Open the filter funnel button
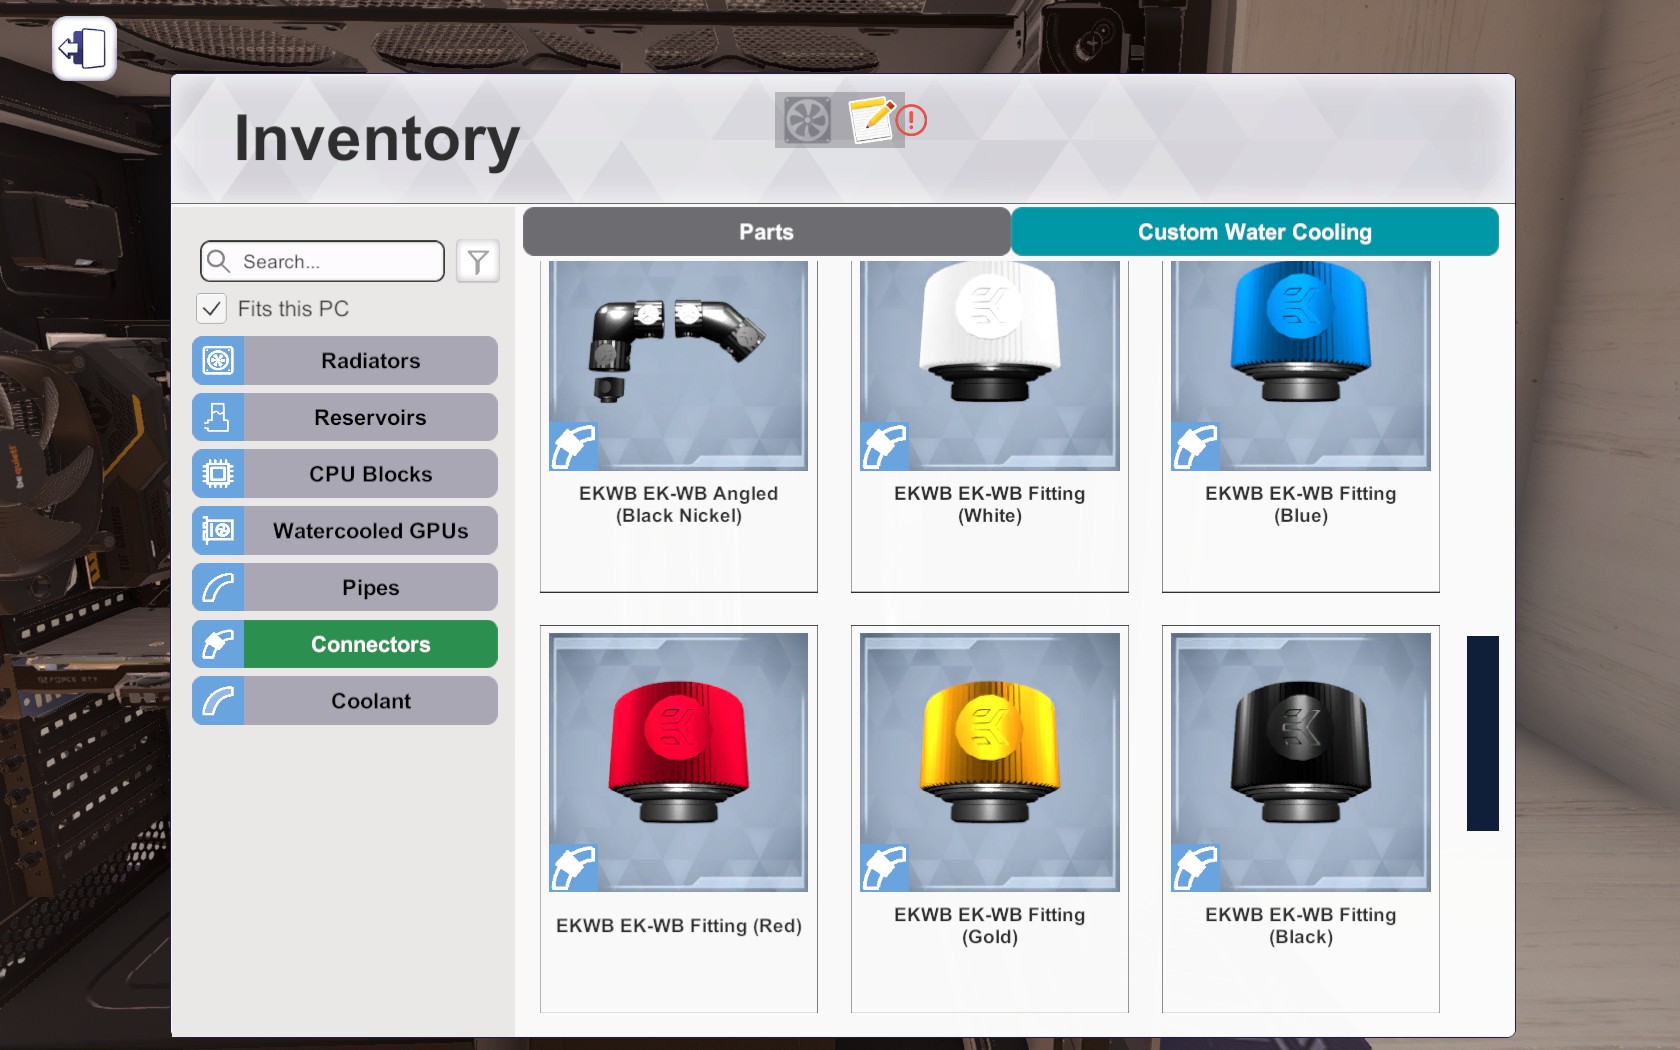 coord(478,261)
